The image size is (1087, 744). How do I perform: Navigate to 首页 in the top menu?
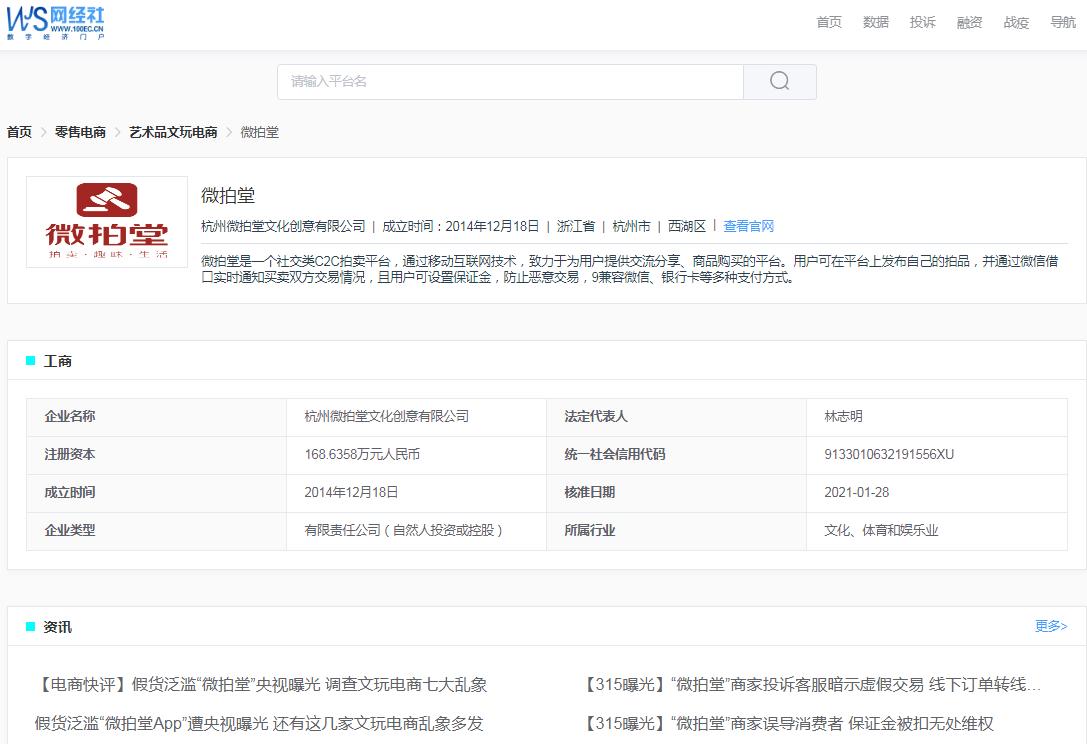click(x=828, y=22)
